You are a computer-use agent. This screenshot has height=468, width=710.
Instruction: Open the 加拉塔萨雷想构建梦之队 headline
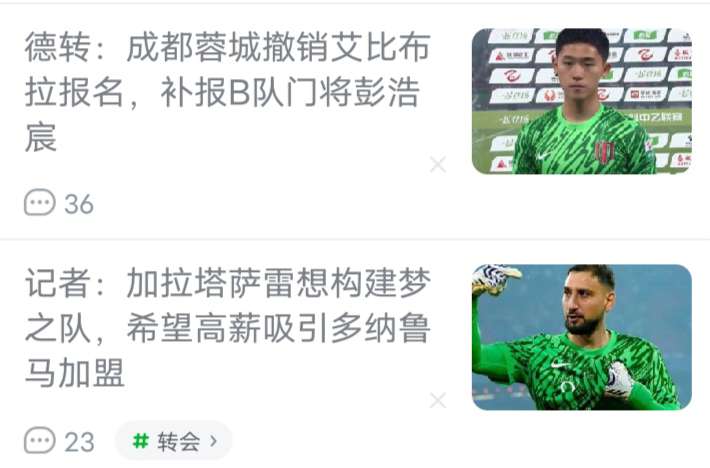228,328
